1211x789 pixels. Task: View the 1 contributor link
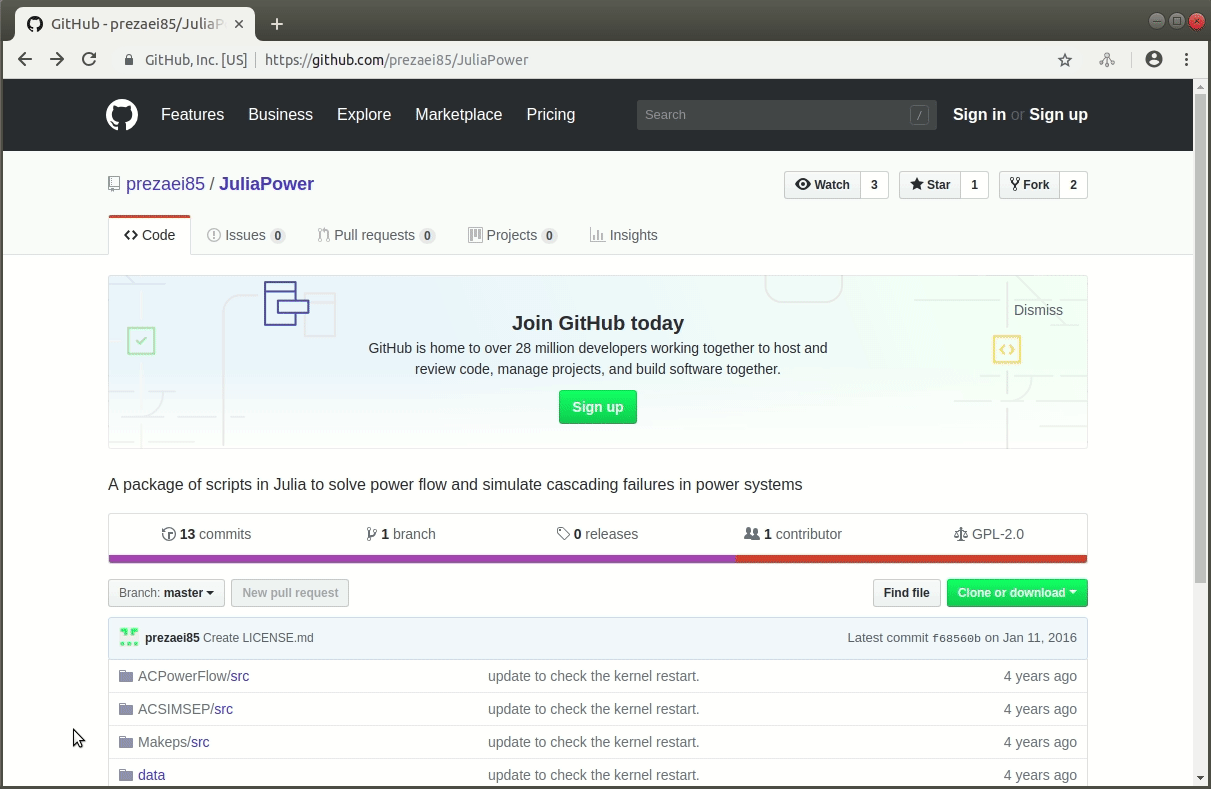click(x=793, y=534)
